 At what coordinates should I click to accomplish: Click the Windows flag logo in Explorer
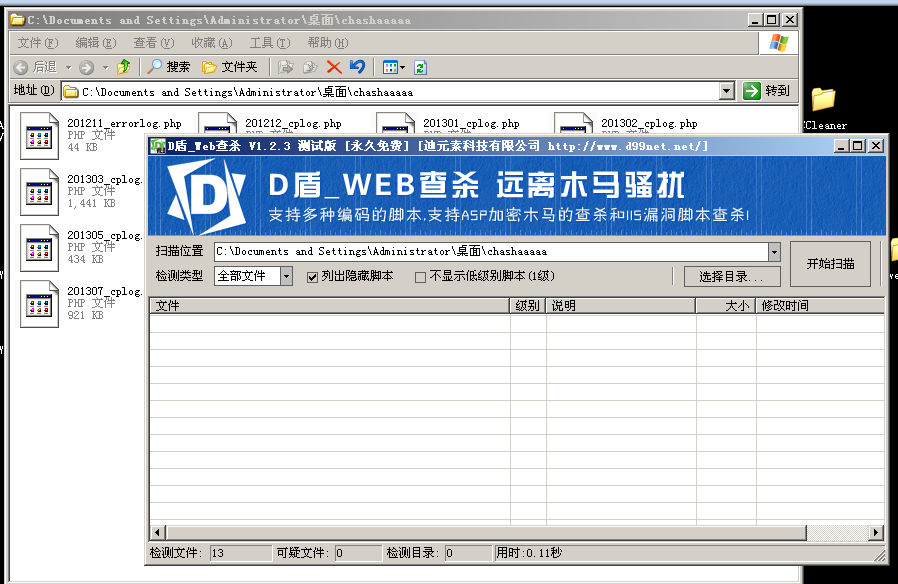[779, 42]
